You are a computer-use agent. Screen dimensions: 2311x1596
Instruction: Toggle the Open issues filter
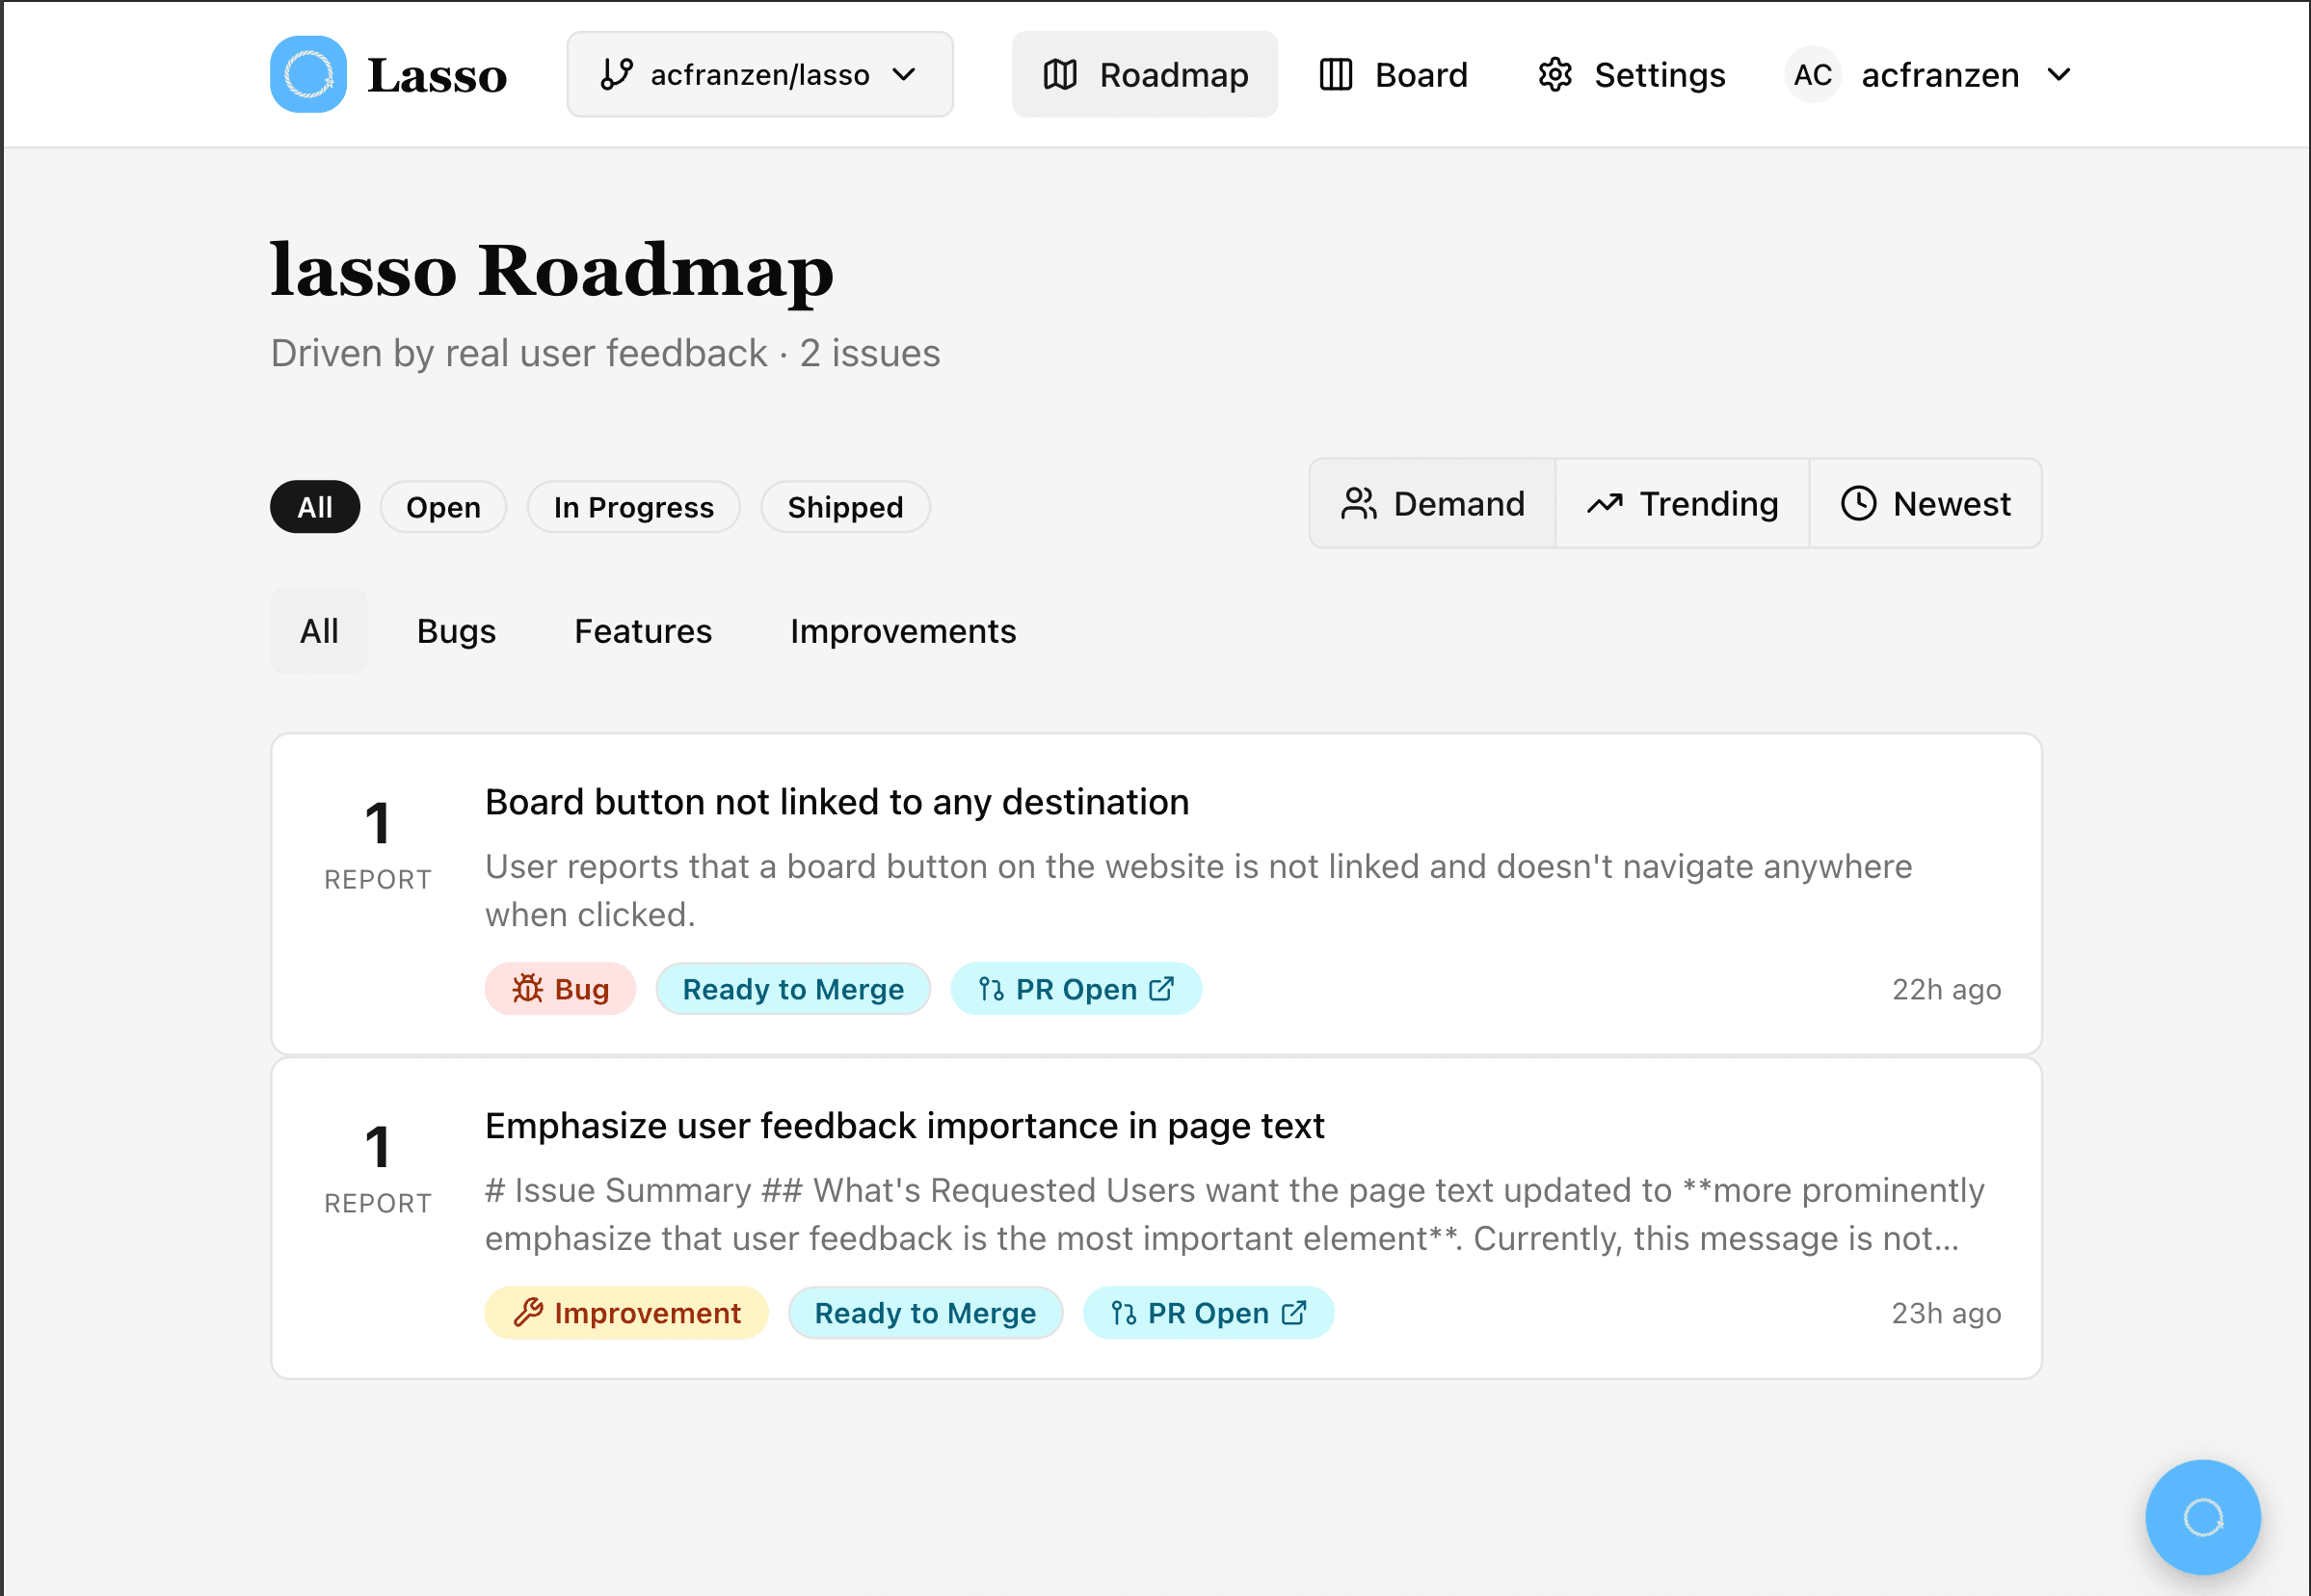443,507
